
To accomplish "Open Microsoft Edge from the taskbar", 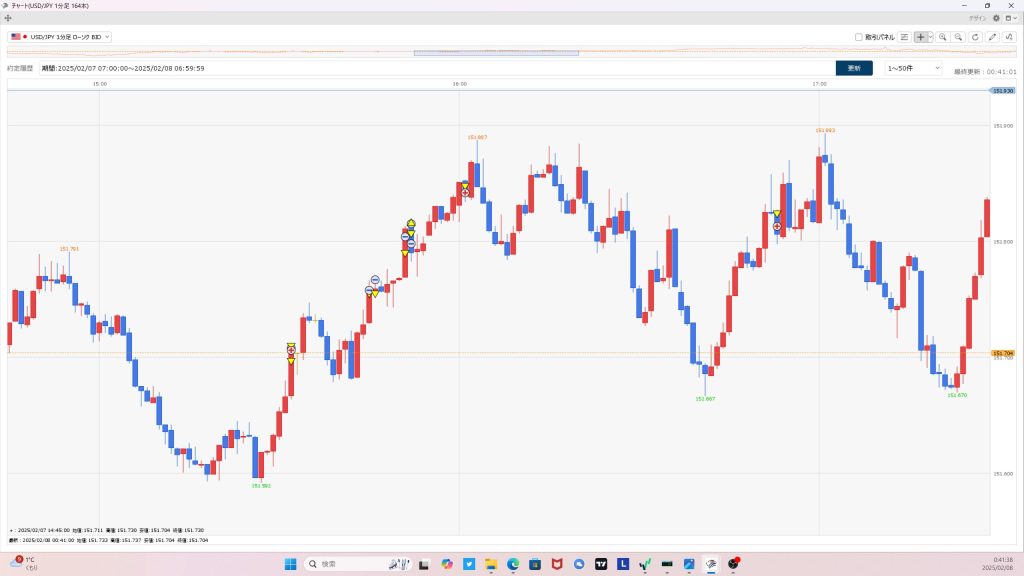I will coord(513,564).
